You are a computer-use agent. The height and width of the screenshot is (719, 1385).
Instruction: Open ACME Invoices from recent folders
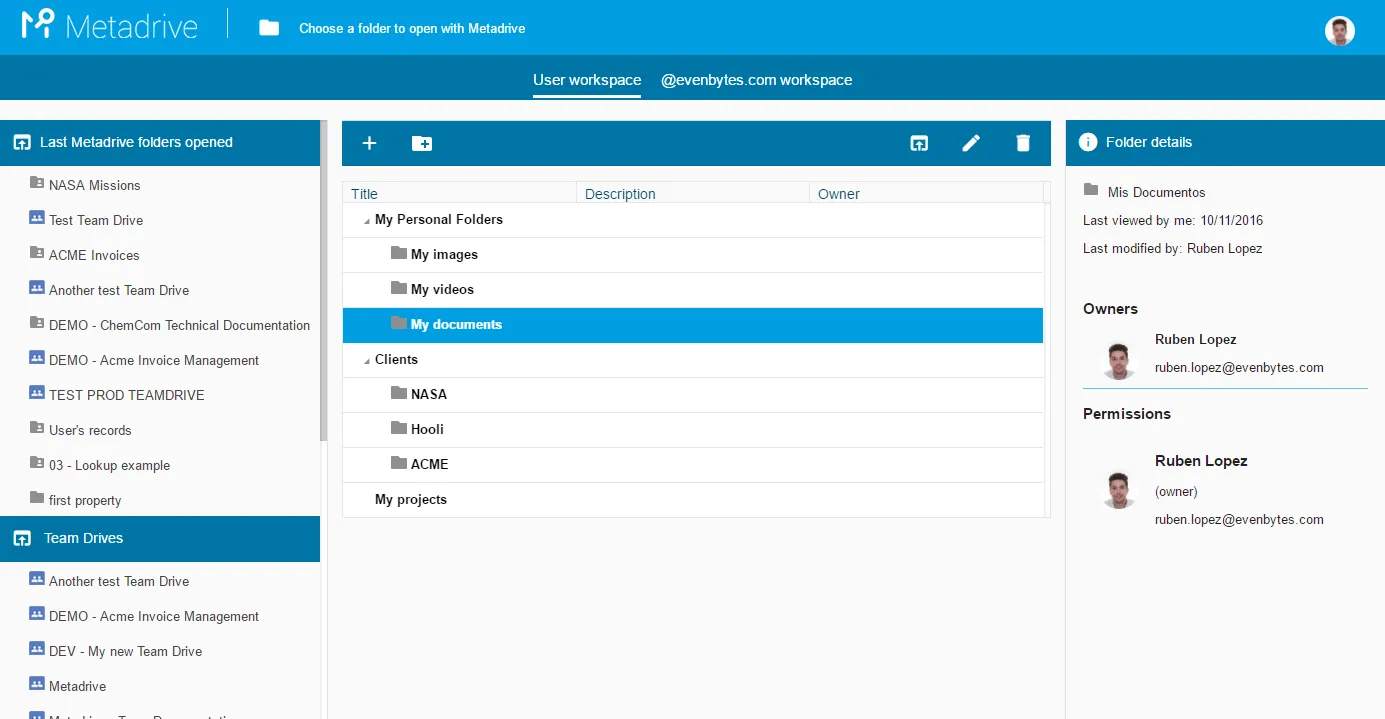tap(94, 255)
